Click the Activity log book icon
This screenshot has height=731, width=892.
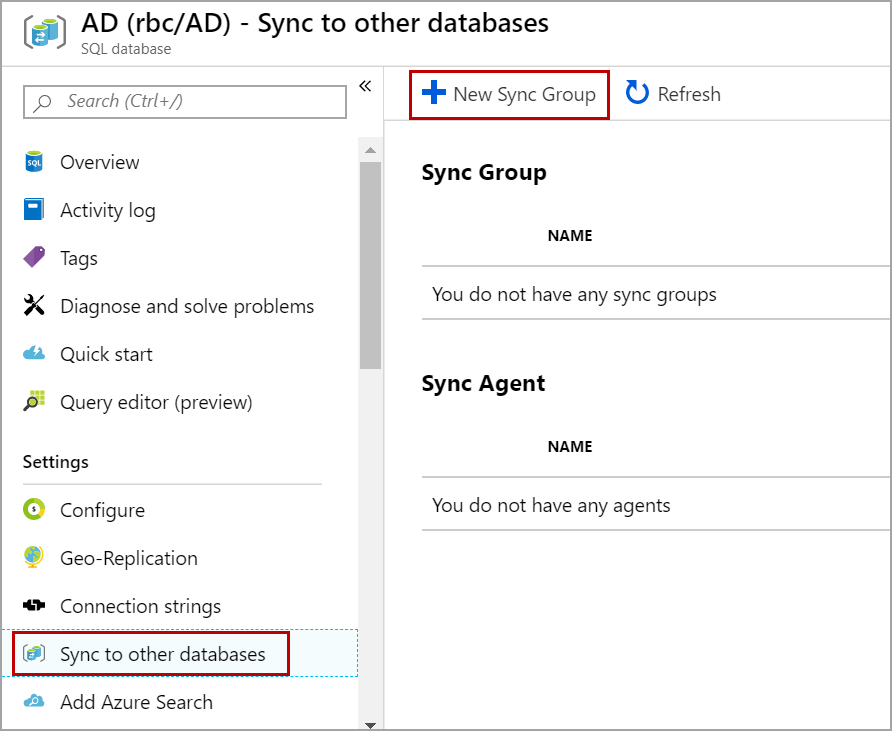(x=34, y=210)
